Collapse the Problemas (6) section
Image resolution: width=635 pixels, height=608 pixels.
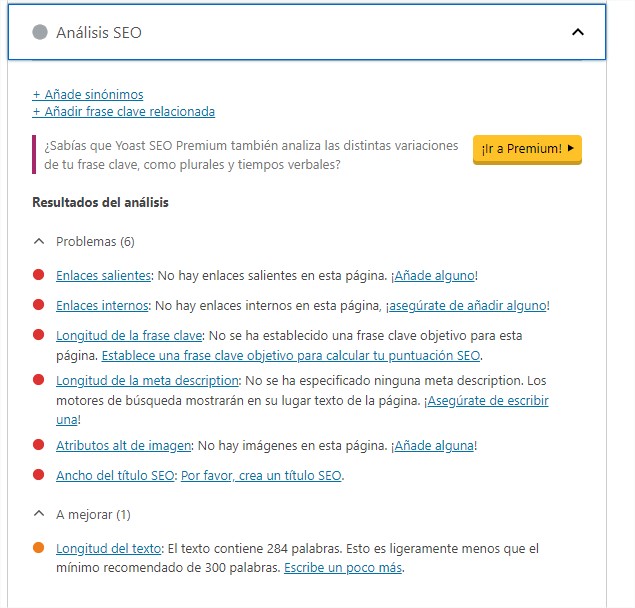39,241
